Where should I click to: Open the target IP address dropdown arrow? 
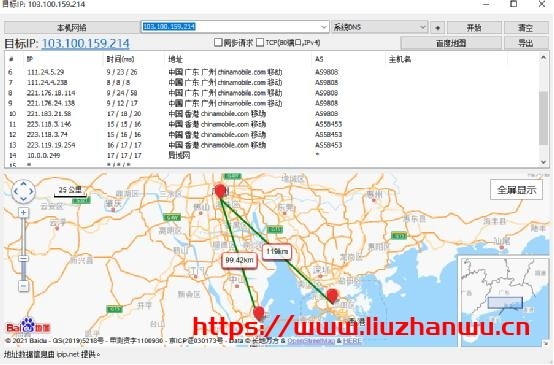point(324,27)
